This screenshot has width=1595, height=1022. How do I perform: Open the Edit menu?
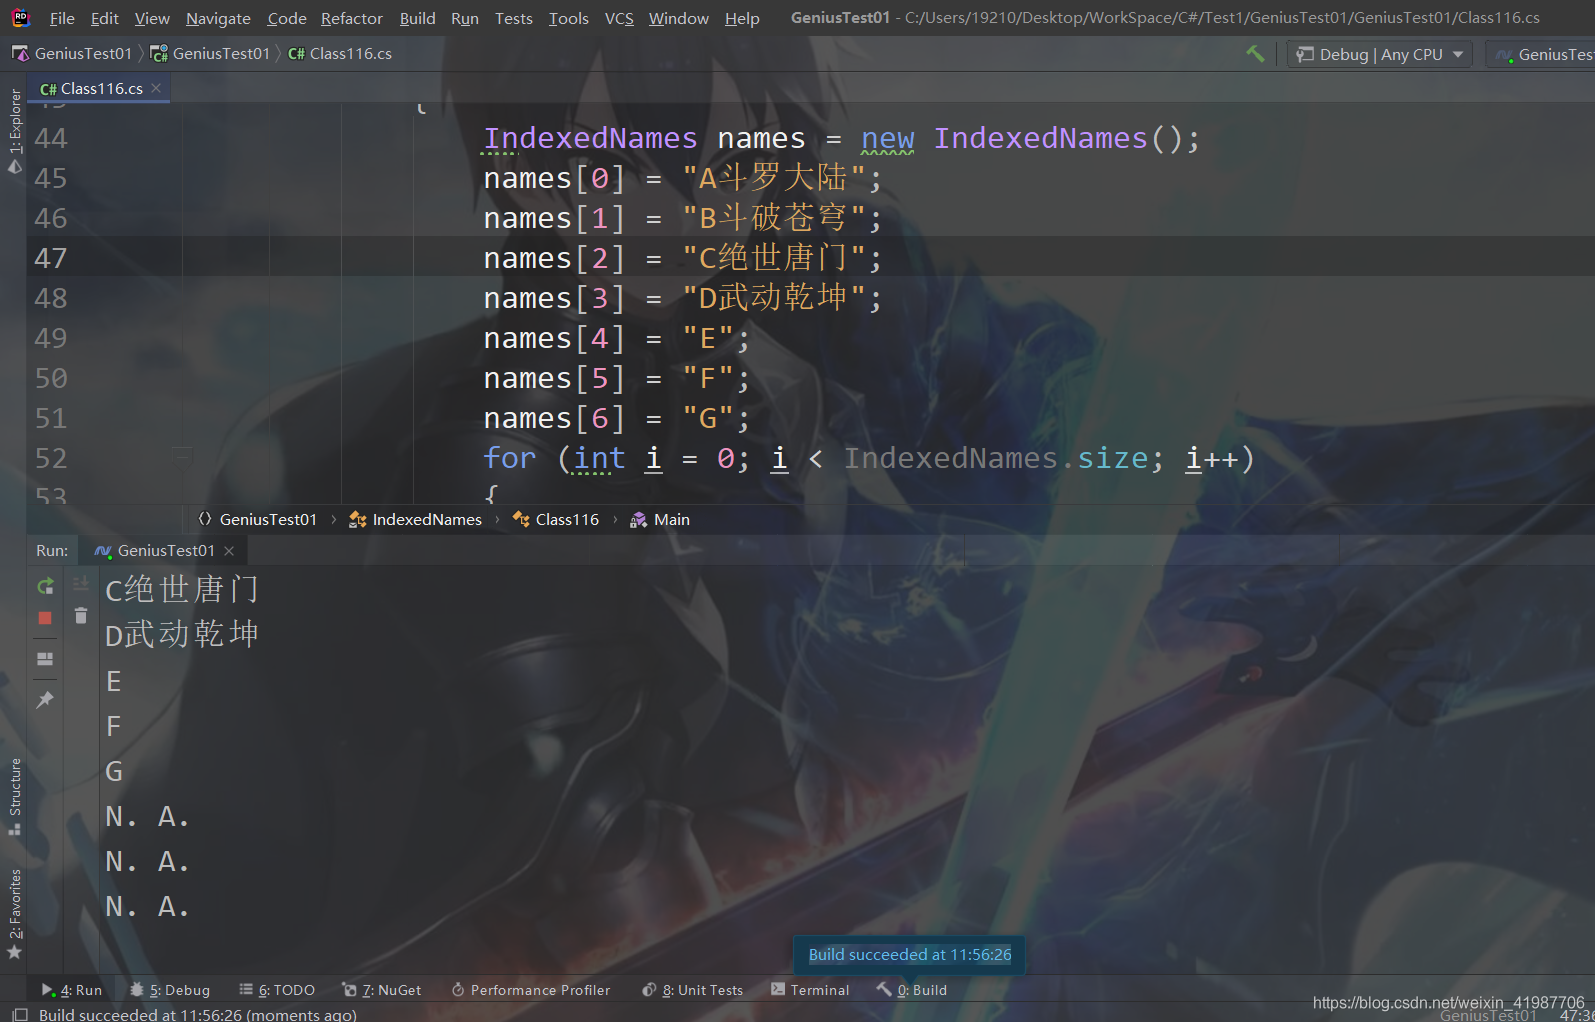coord(104,18)
